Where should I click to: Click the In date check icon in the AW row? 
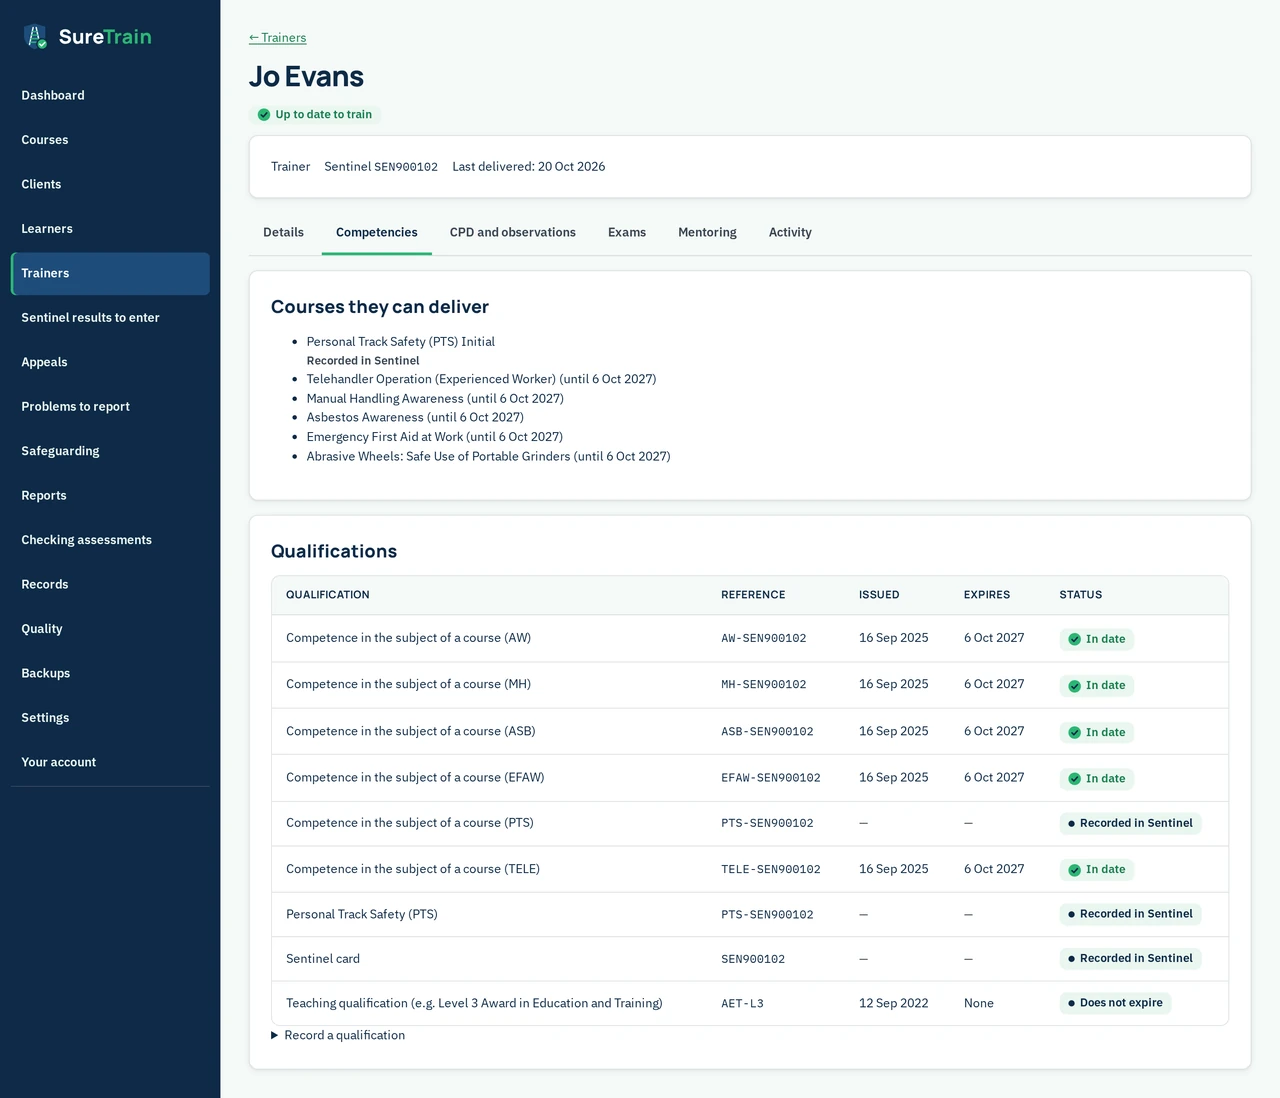[1075, 639]
